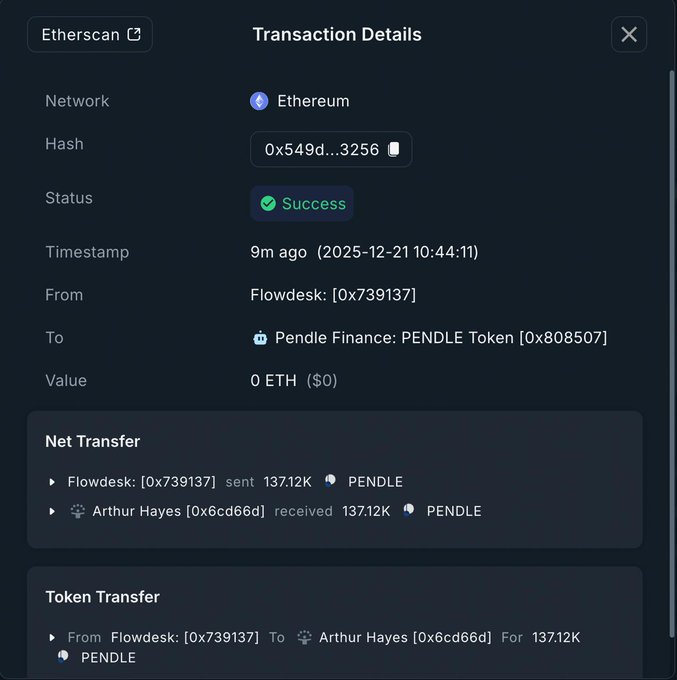The width and height of the screenshot is (677, 680).
Task: Click the Pendle Finance contract robot icon
Action: pos(260,338)
